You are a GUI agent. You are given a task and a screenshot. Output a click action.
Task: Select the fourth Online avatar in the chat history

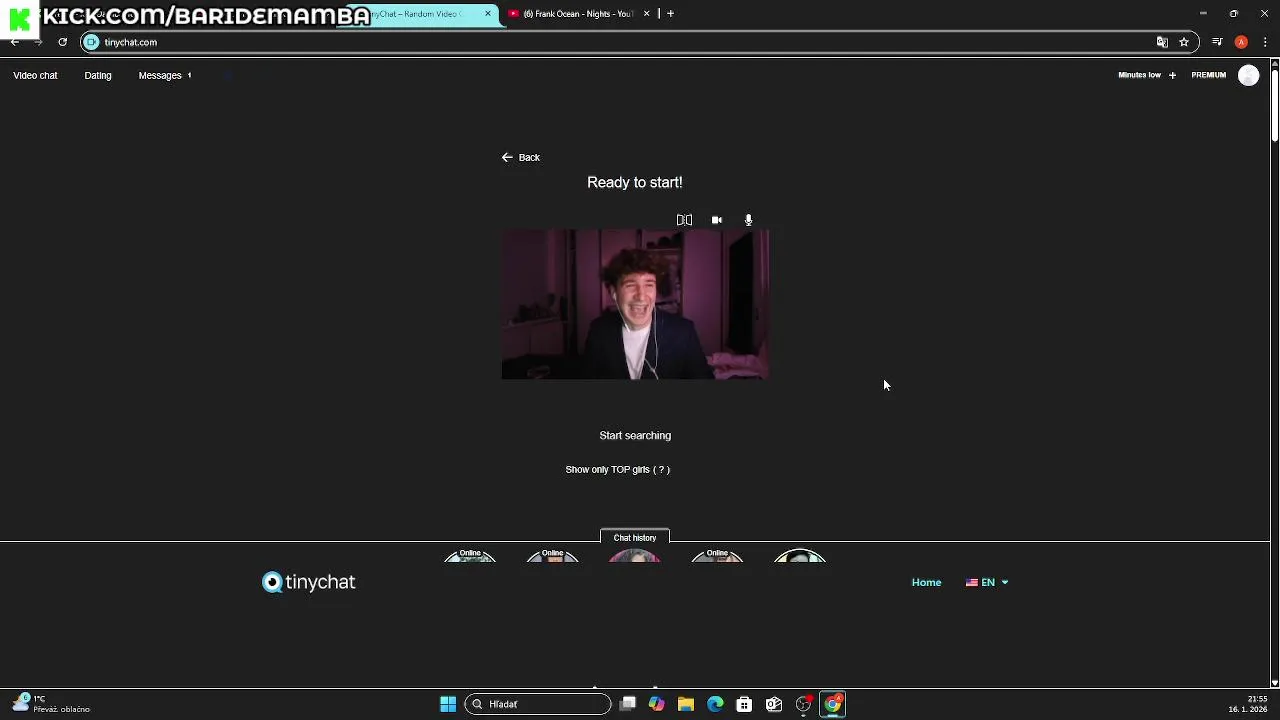coord(717,555)
